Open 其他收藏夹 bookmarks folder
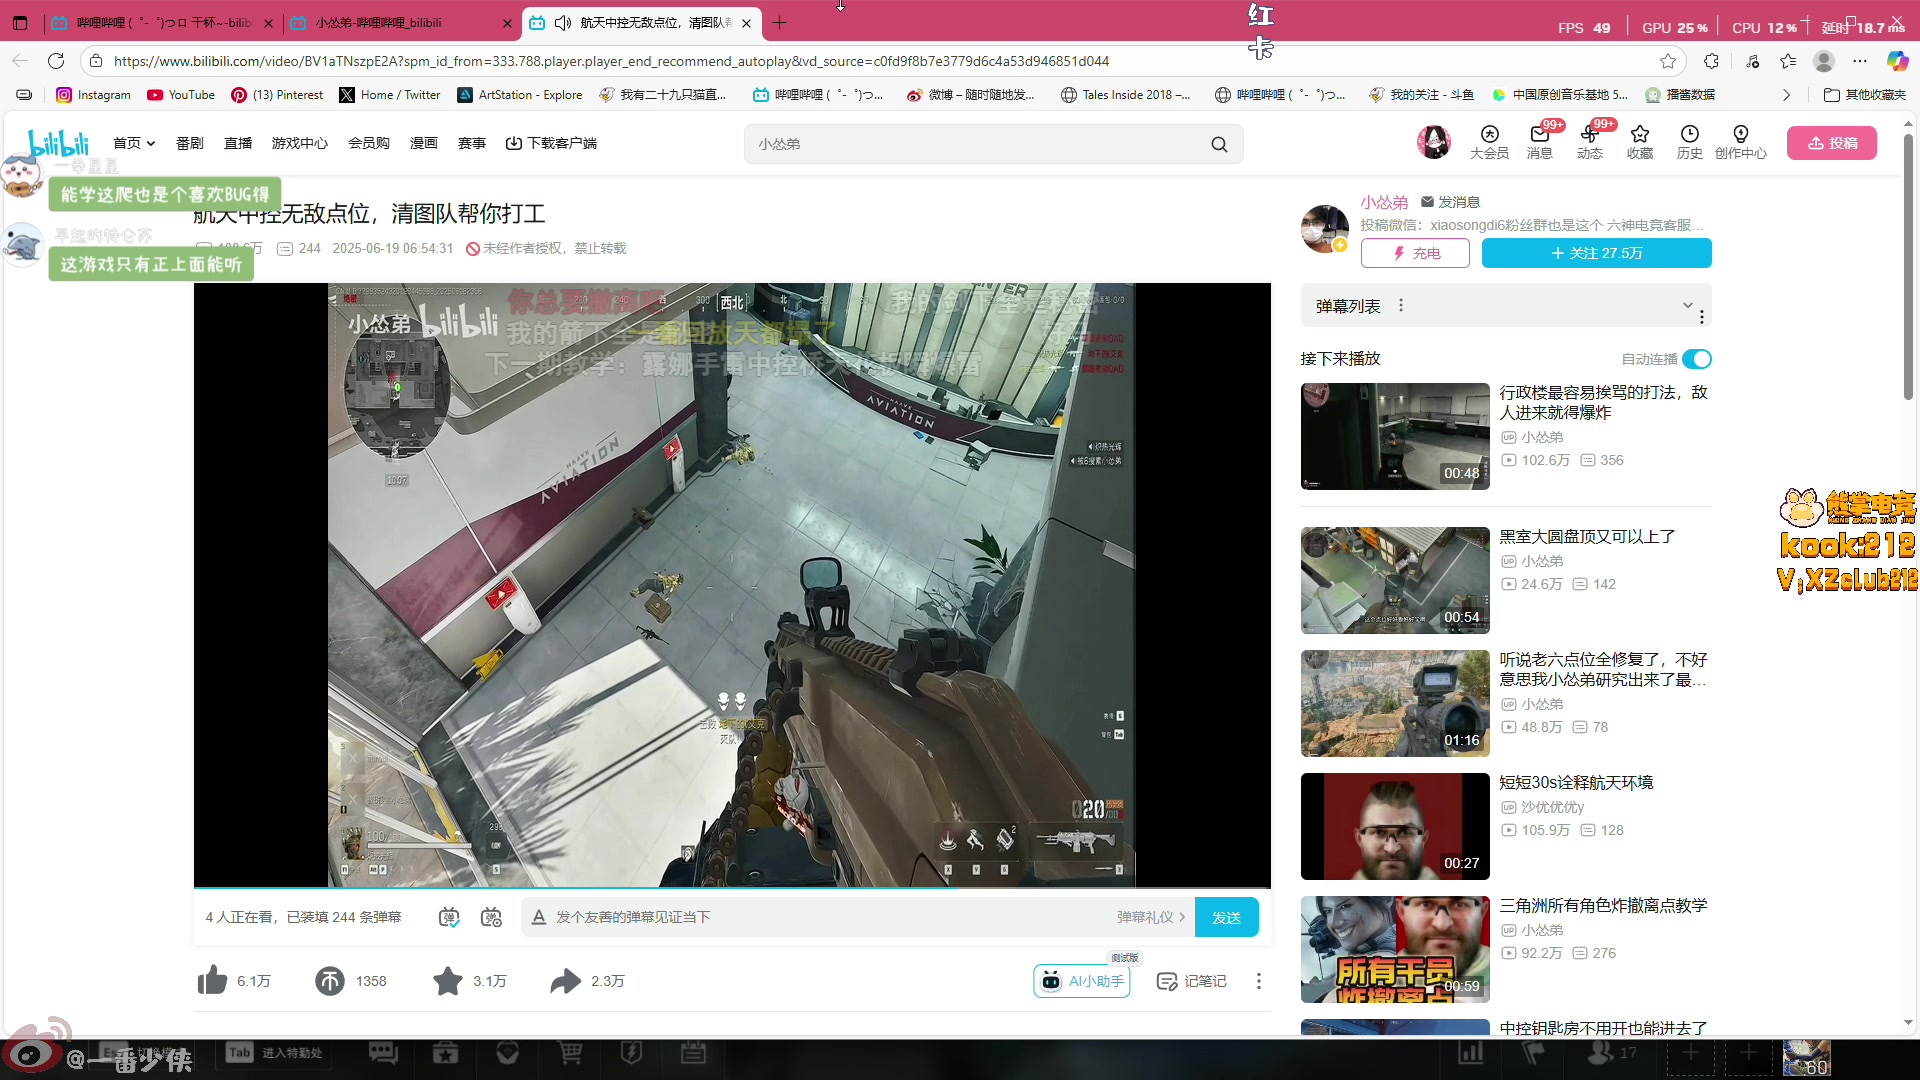The image size is (1920, 1080). pyautogui.click(x=1865, y=95)
